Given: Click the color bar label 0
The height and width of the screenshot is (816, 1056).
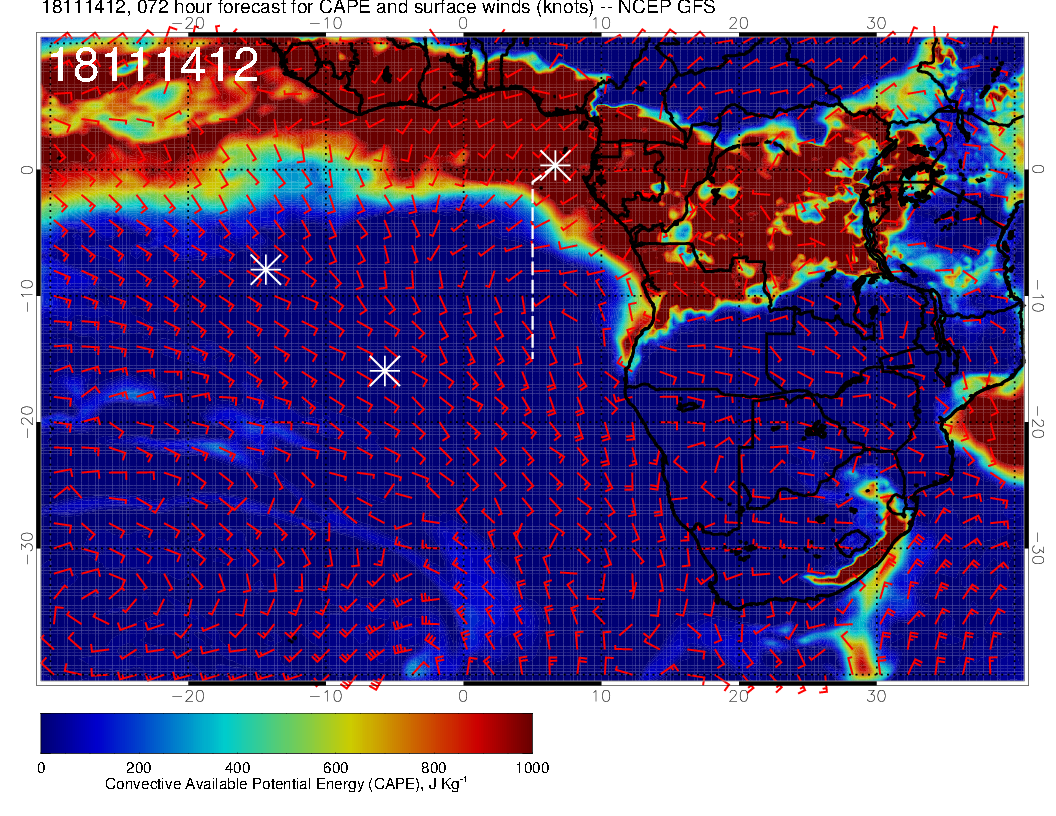Looking at the screenshot, I should (41, 768).
